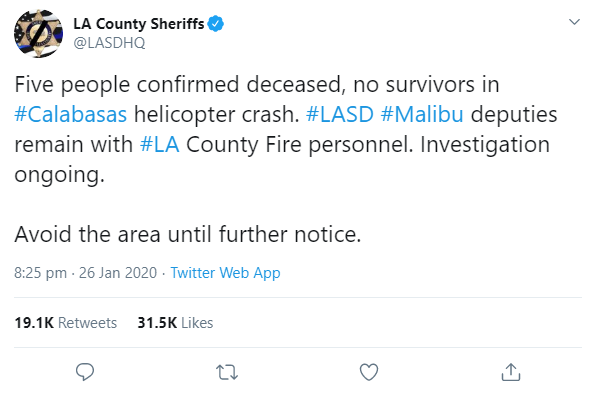Select the #LA hashtag link

point(159,144)
